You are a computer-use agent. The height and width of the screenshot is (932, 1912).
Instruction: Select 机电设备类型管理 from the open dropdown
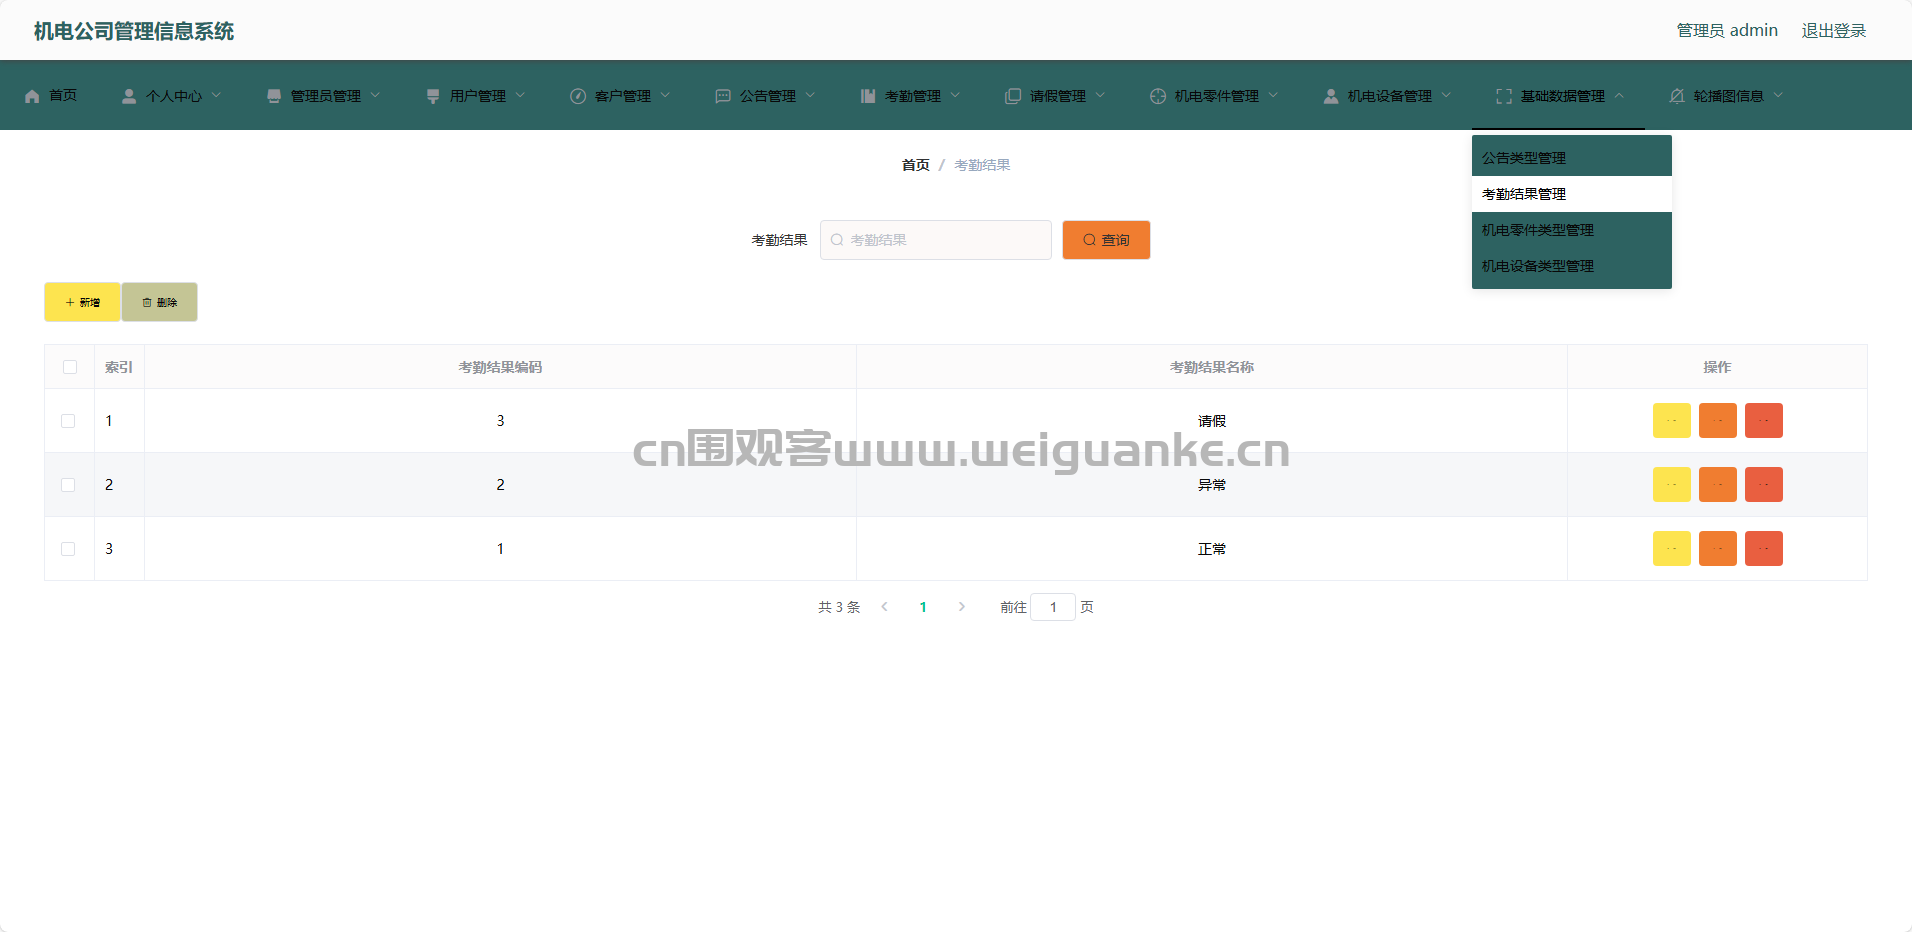click(1572, 266)
